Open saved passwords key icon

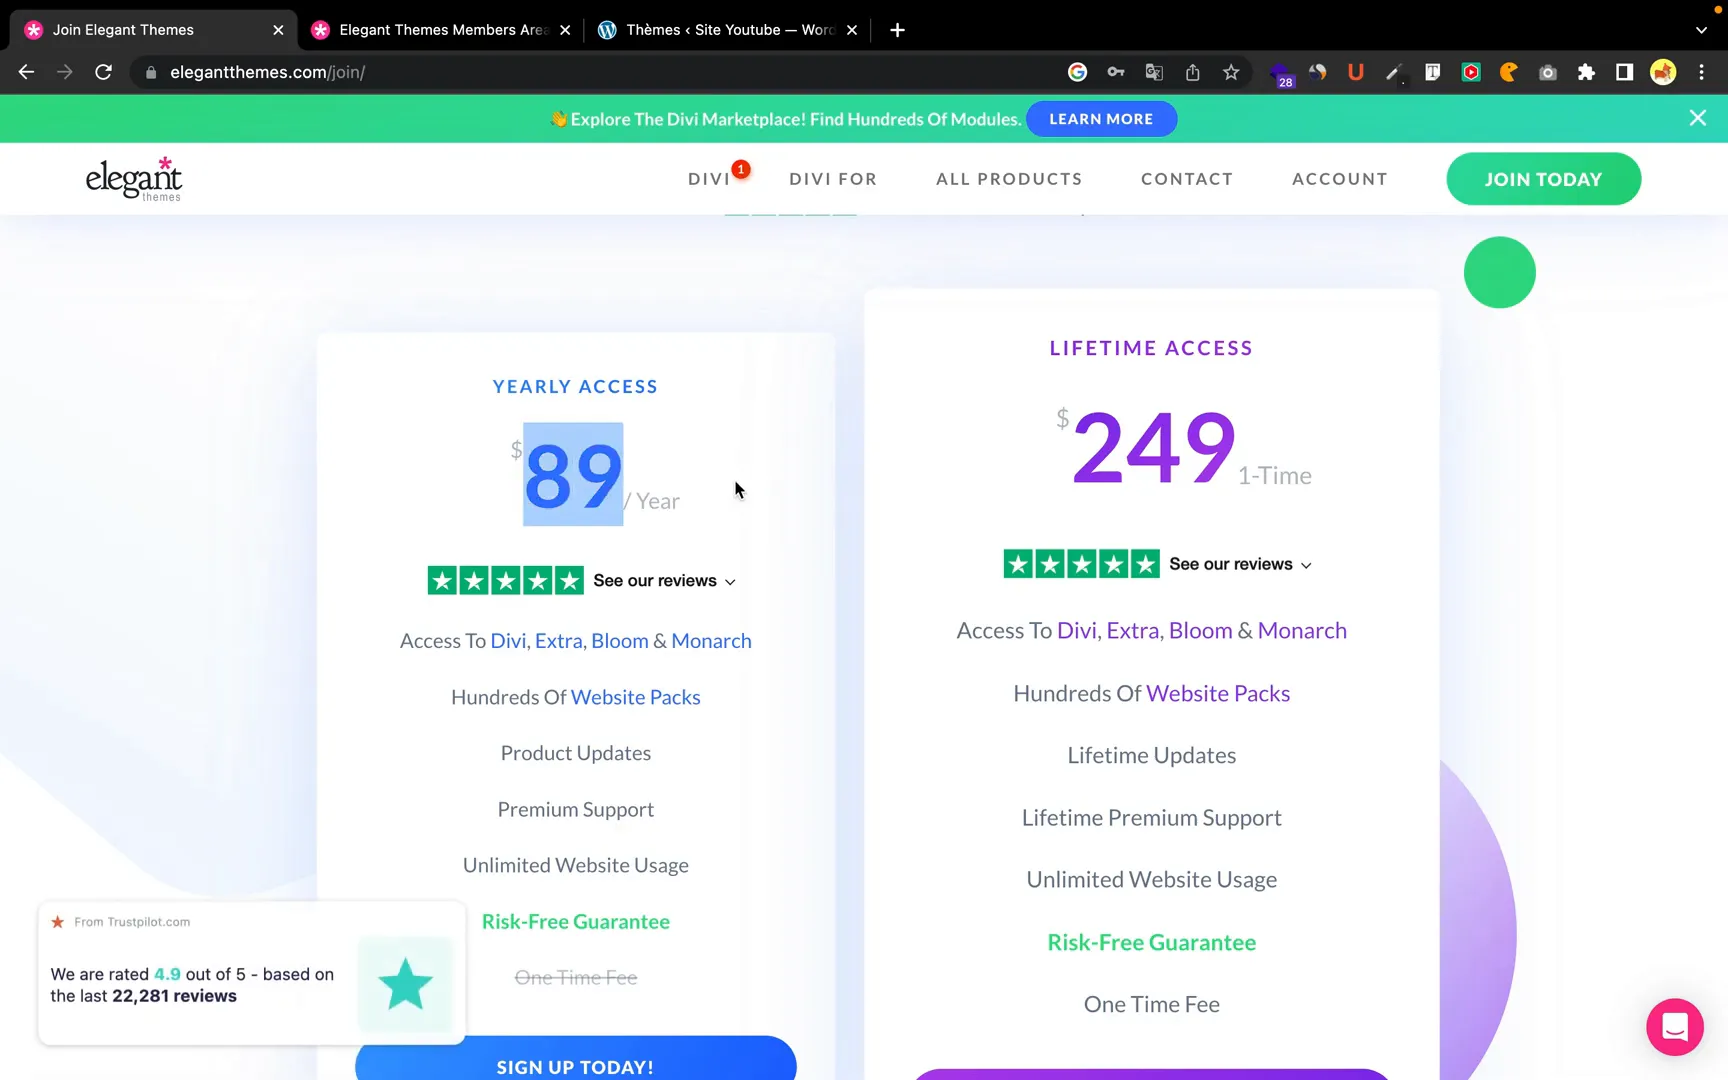(x=1116, y=72)
